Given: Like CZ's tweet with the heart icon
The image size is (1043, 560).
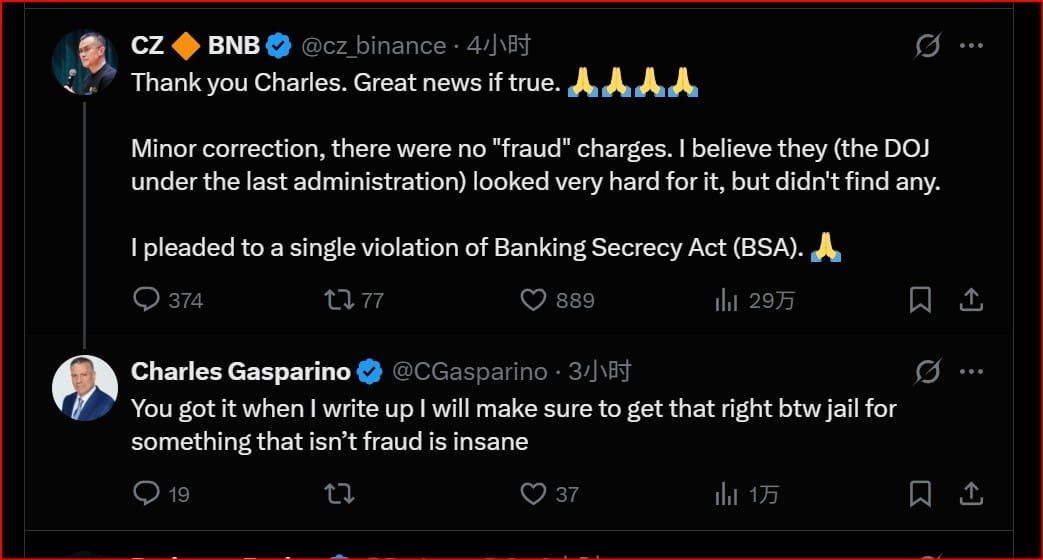Looking at the screenshot, I should [x=534, y=300].
